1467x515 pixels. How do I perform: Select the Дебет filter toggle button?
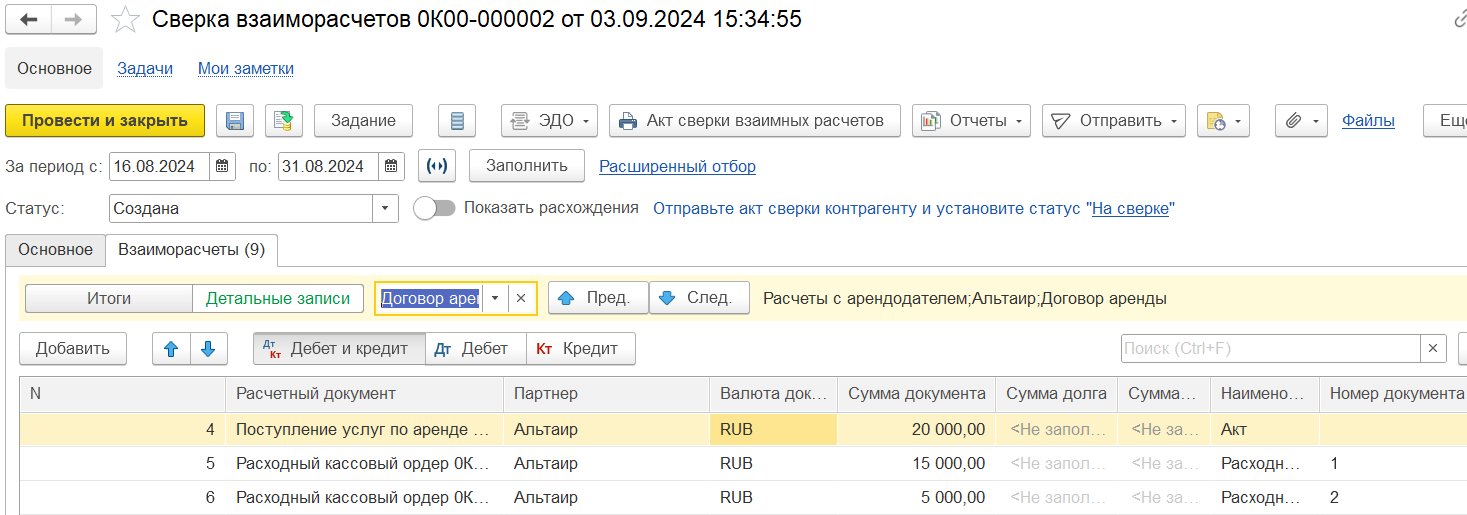coord(476,349)
